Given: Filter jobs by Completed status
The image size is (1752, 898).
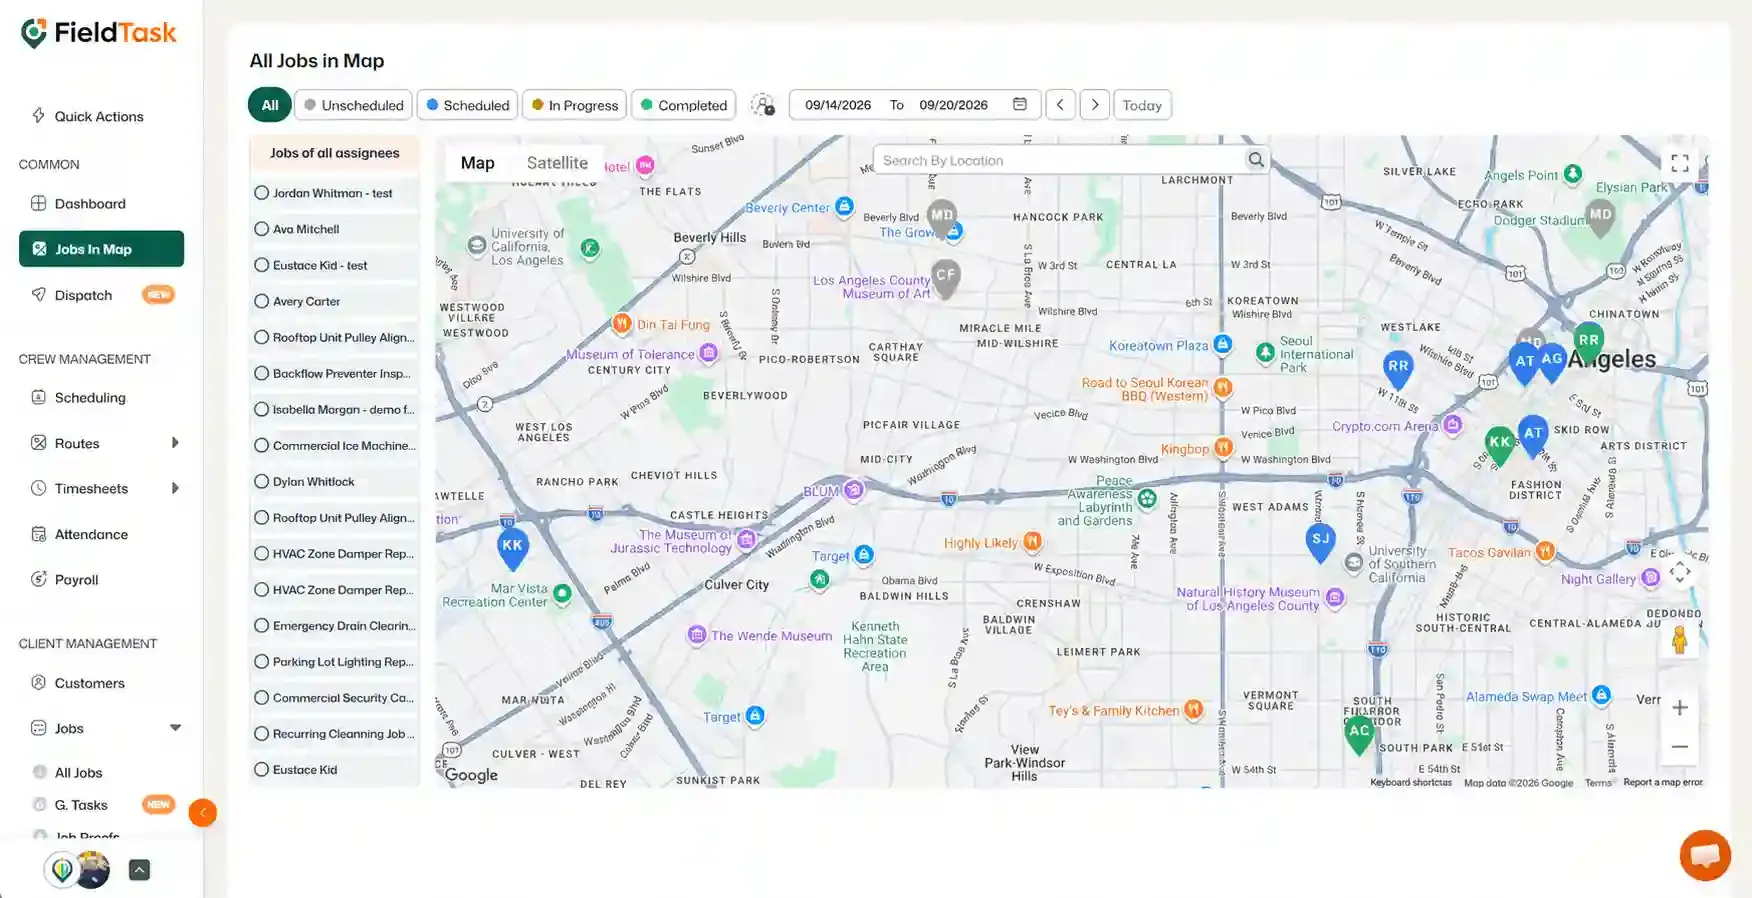Looking at the screenshot, I should coord(684,105).
